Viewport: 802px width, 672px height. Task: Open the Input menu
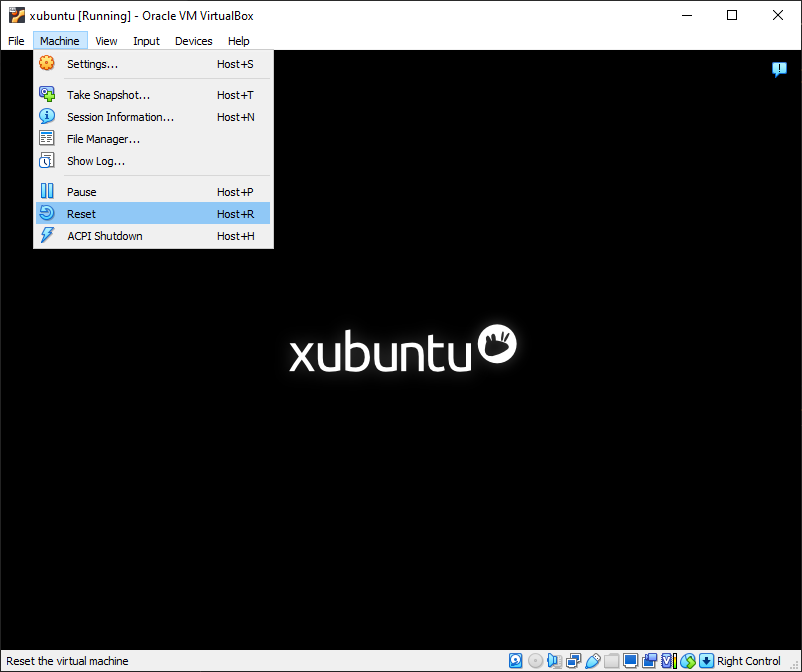tap(146, 41)
